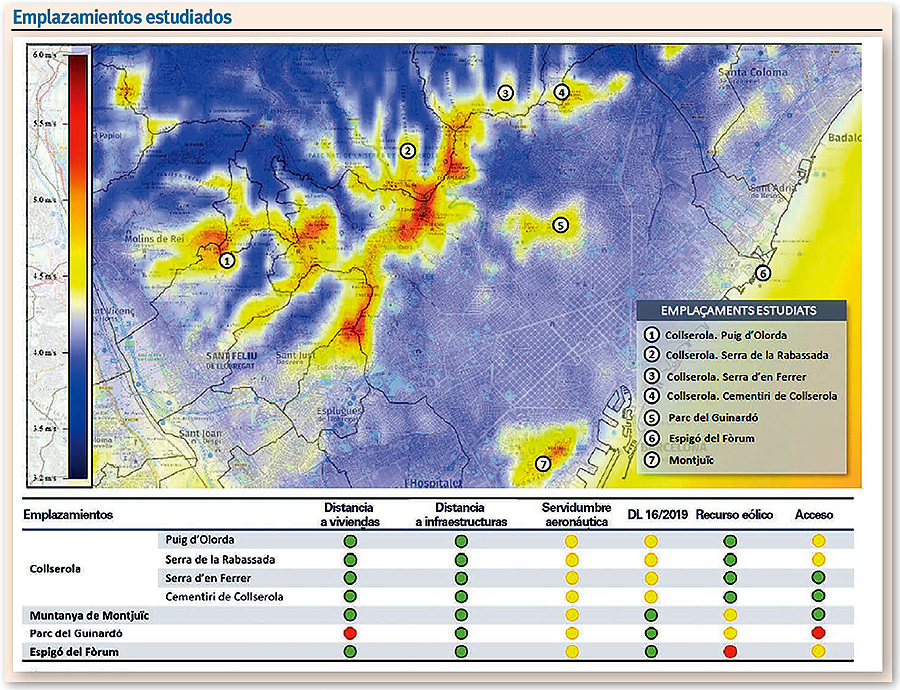
Task: Click red Acceso dot for Parc del Guinardó
Action: click(818, 633)
